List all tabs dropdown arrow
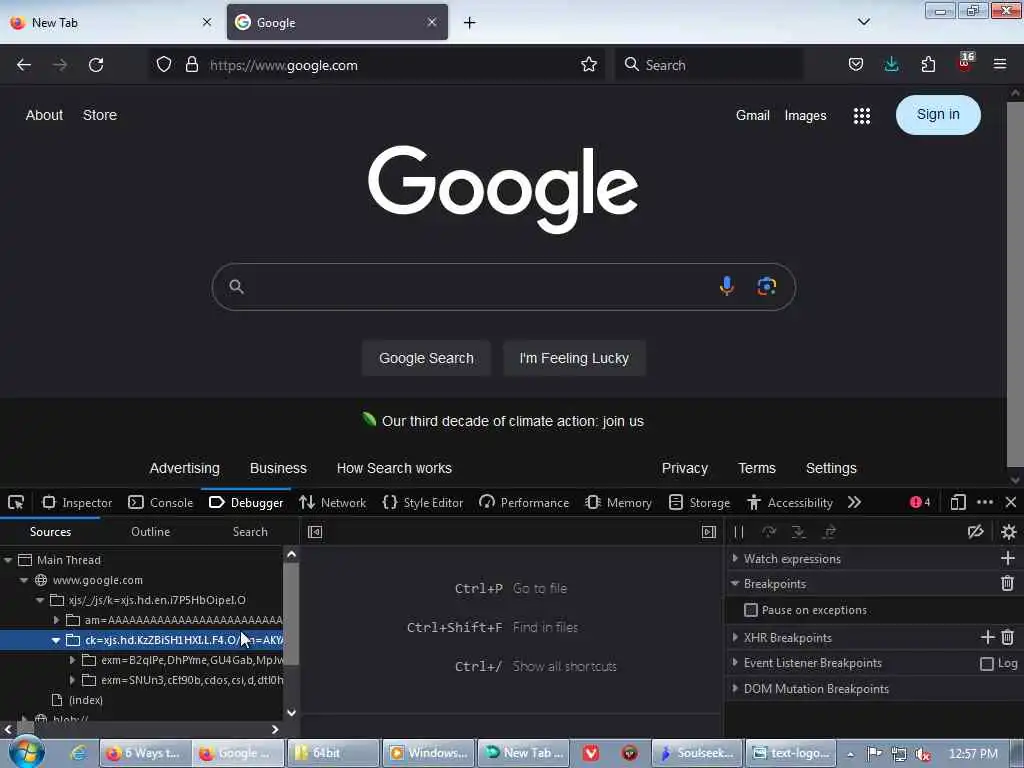This screenshot has height=768, width=1024. [x=863, y=22]
